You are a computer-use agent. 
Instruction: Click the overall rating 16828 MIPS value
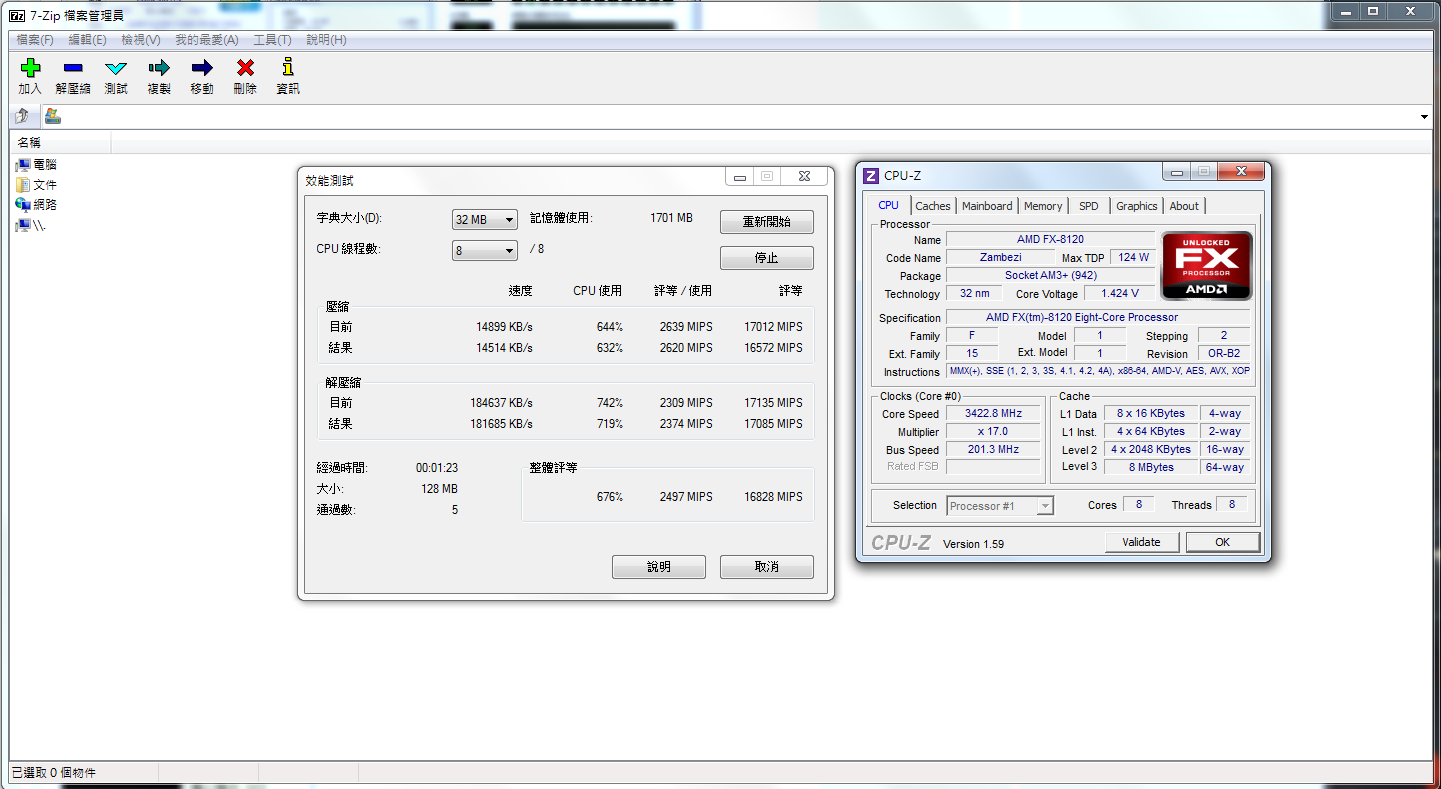pyautogui.click(x=774, y=497)
